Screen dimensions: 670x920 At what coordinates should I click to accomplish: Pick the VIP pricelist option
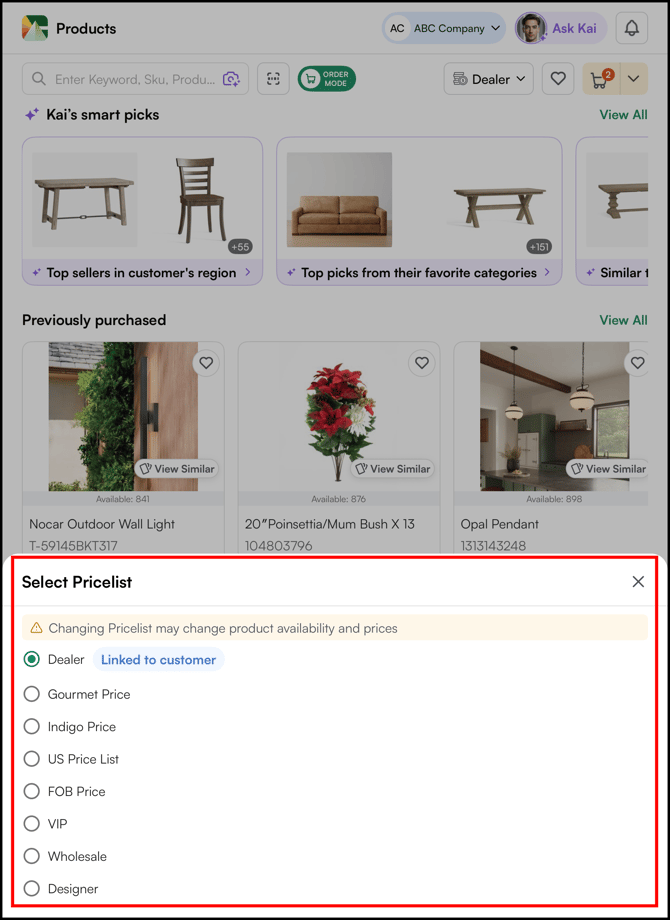(x=32, y=824)
